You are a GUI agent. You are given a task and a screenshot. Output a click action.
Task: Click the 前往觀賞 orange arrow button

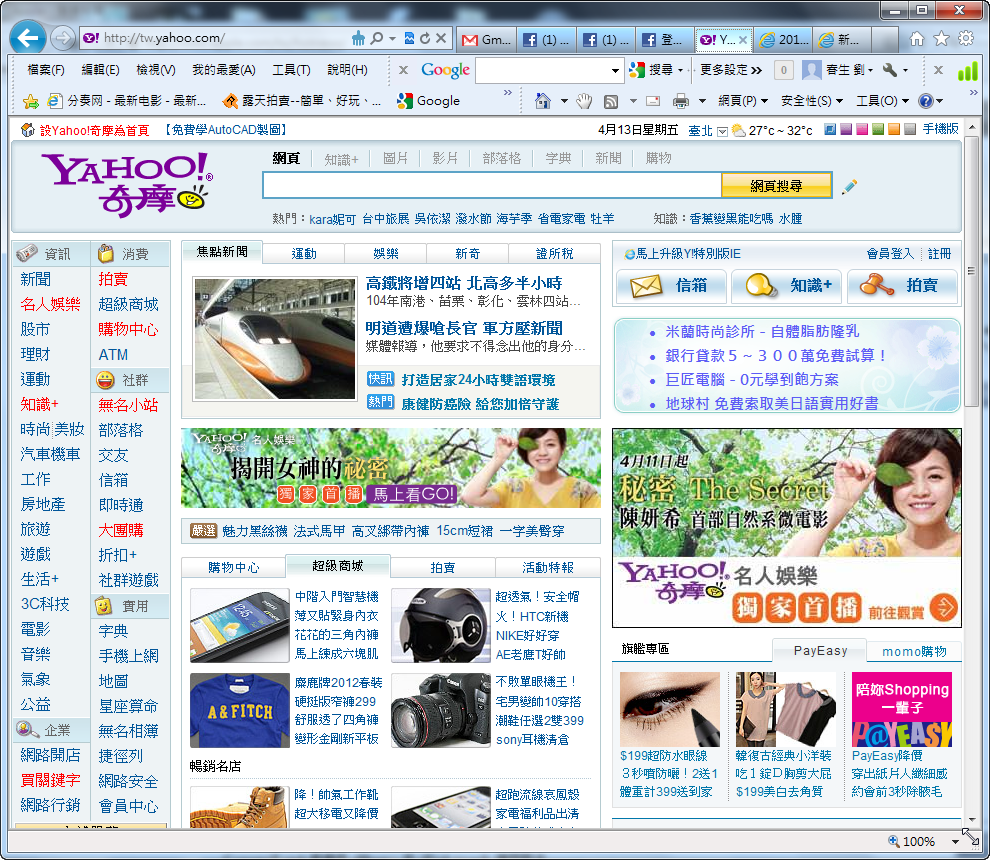click(943, 608)
